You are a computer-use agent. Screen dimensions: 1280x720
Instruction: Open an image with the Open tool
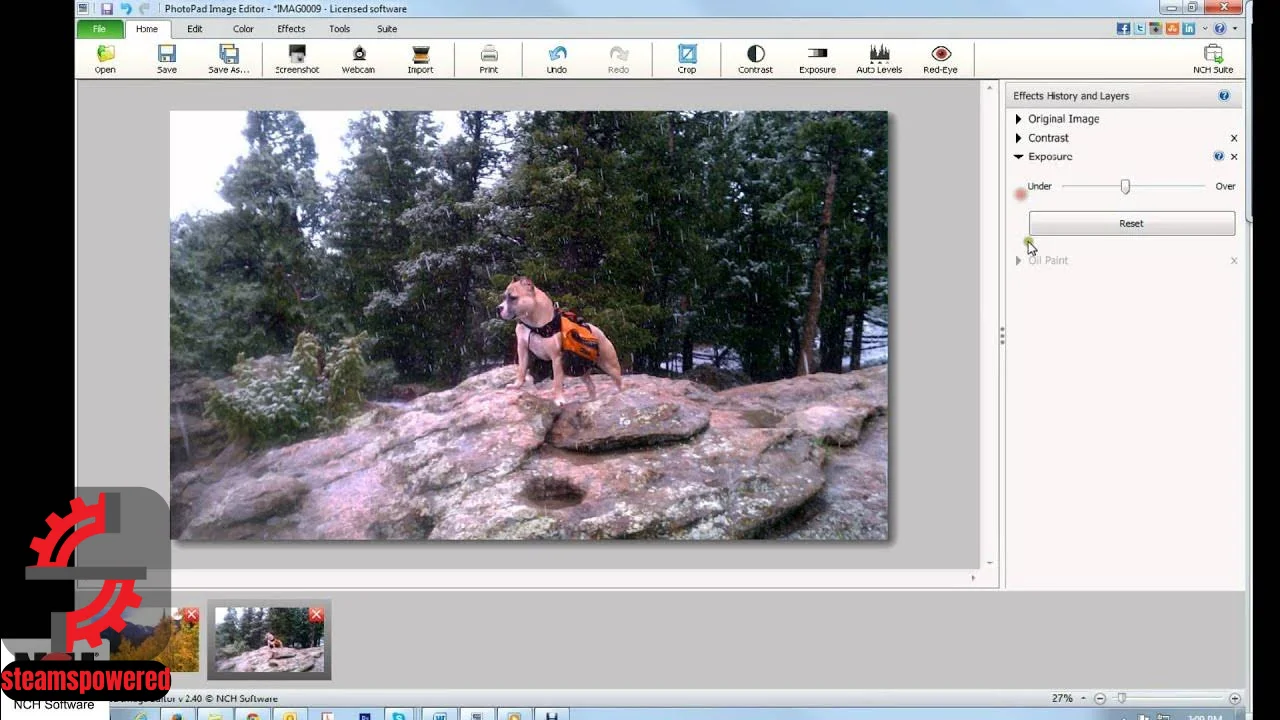[x=105, y=60]
